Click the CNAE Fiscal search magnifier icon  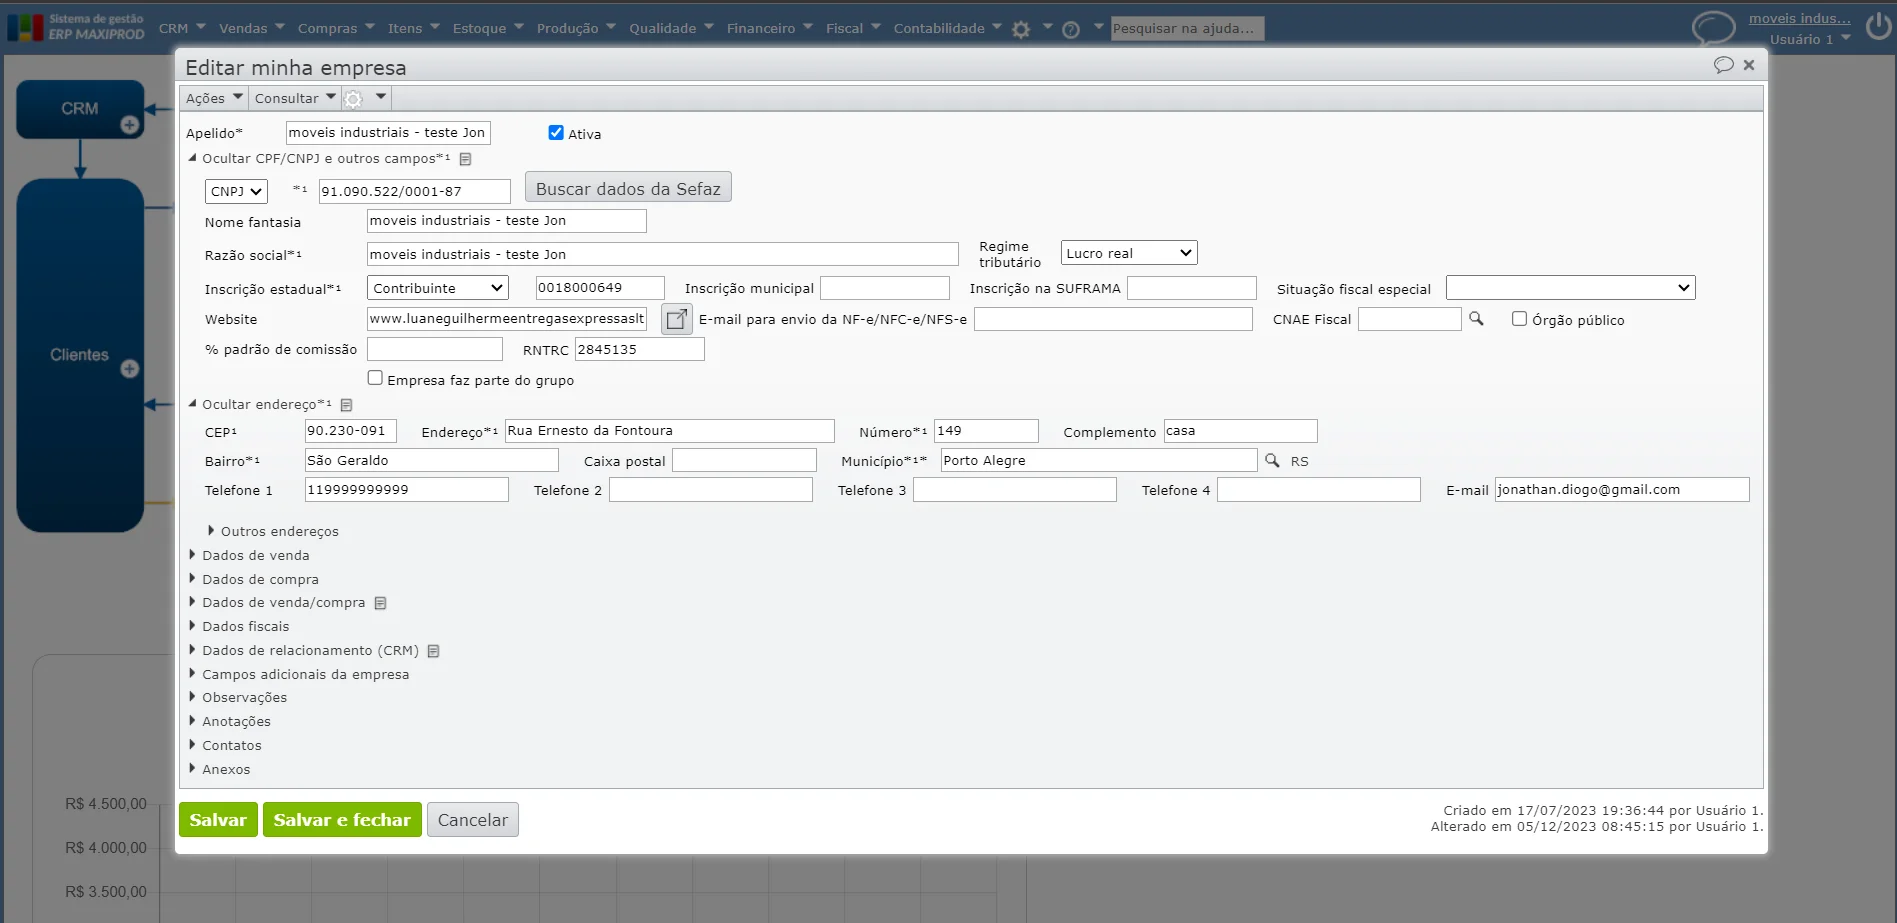coord(1476,319)
